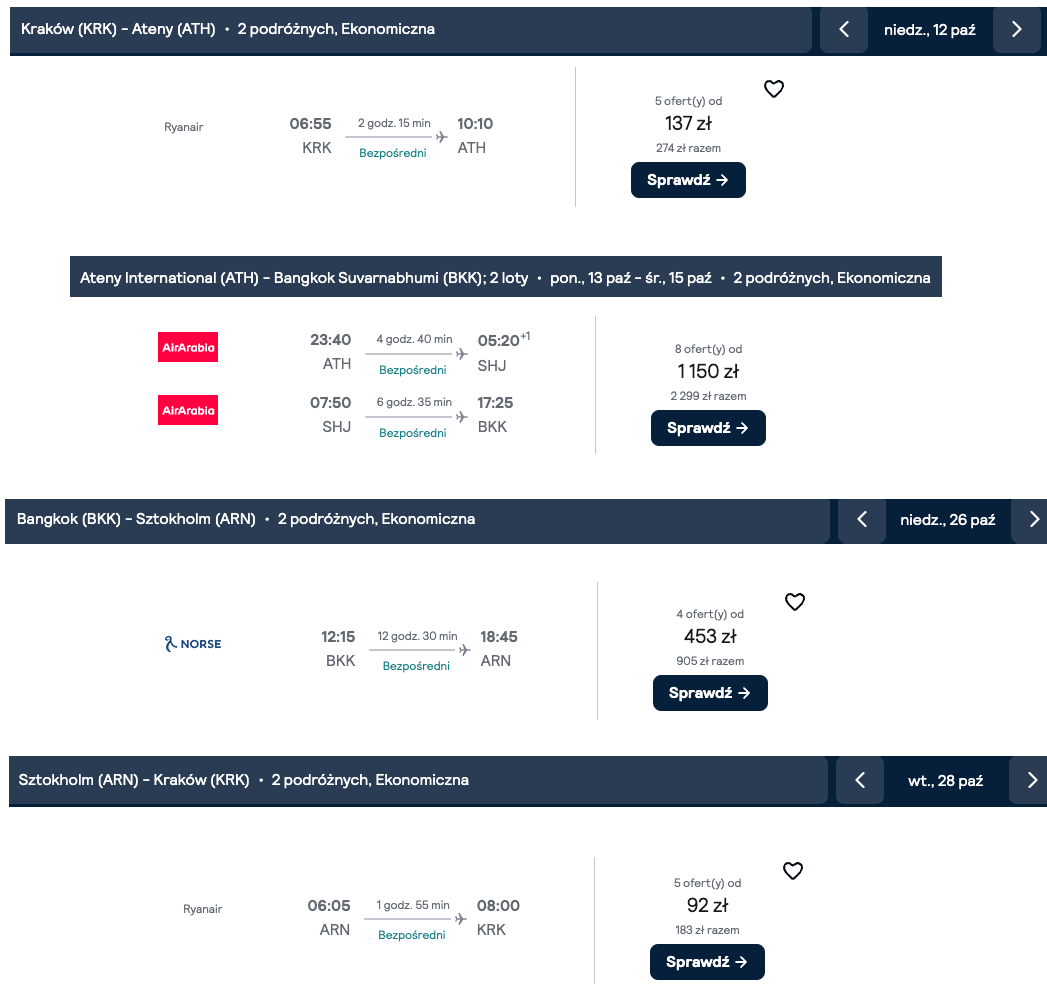The height and width of the screenshot is (984, 1047).
Task: Toggle heart on the Sztokholm–Kraków Ryanair flight
Action: (793, 871)
